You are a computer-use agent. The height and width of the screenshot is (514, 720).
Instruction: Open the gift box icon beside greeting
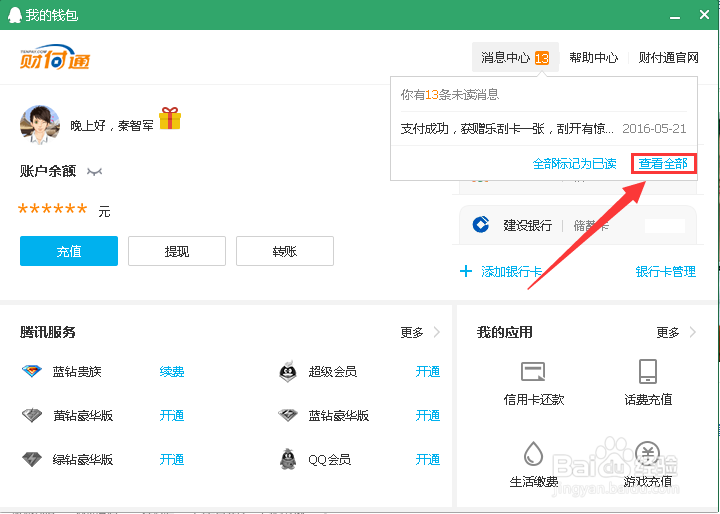170,118
